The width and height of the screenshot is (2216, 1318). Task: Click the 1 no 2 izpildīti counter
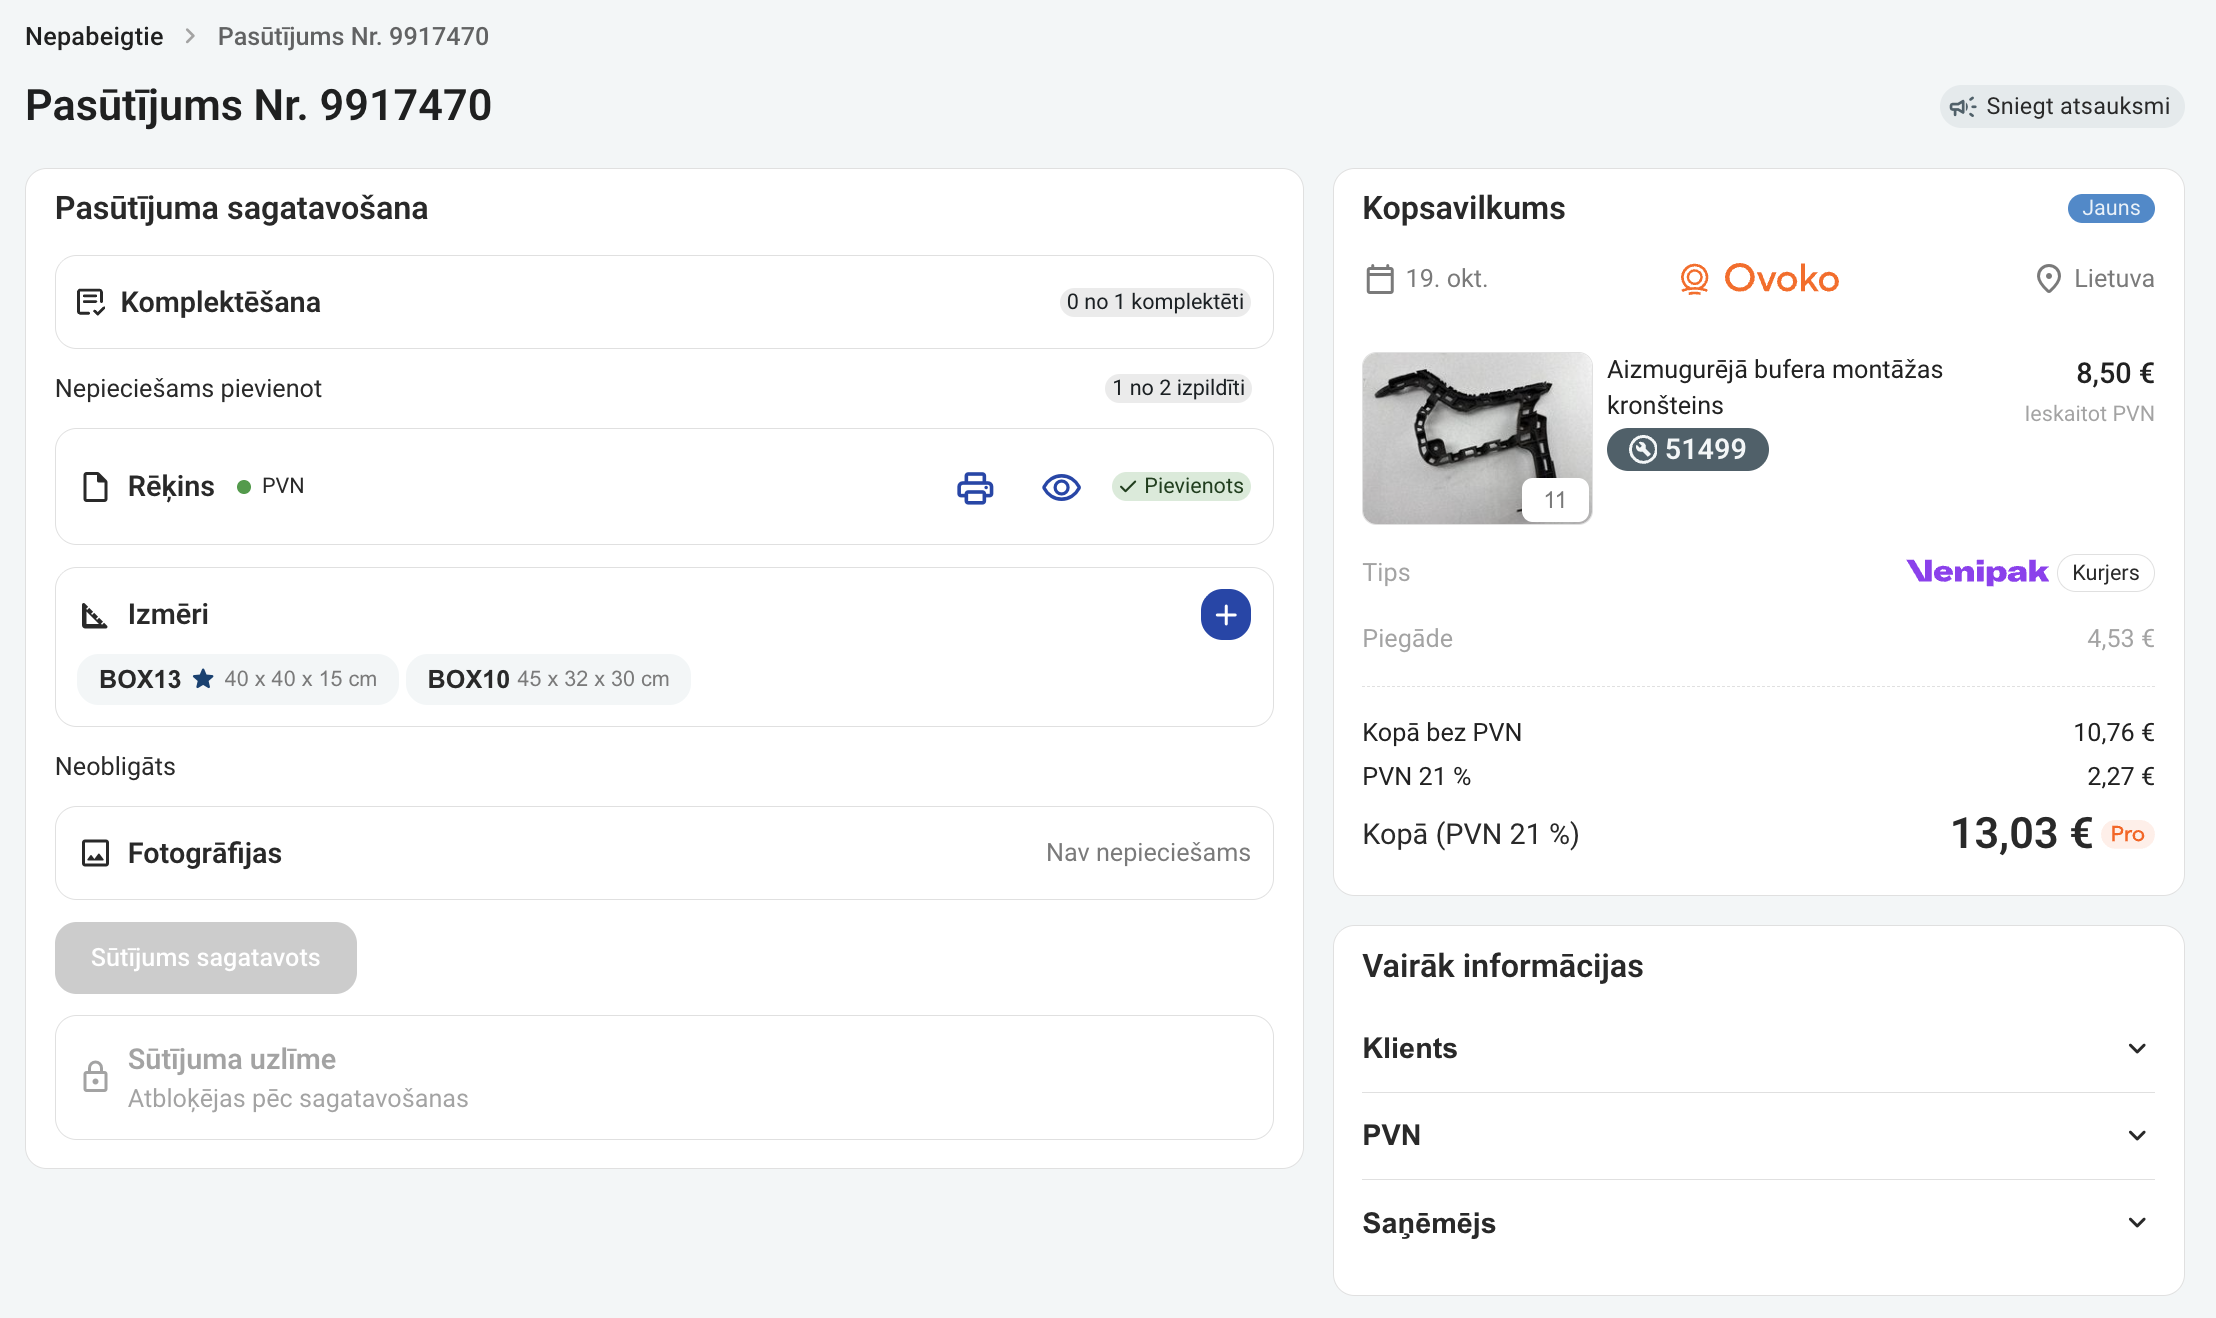tap(1178, 388)
